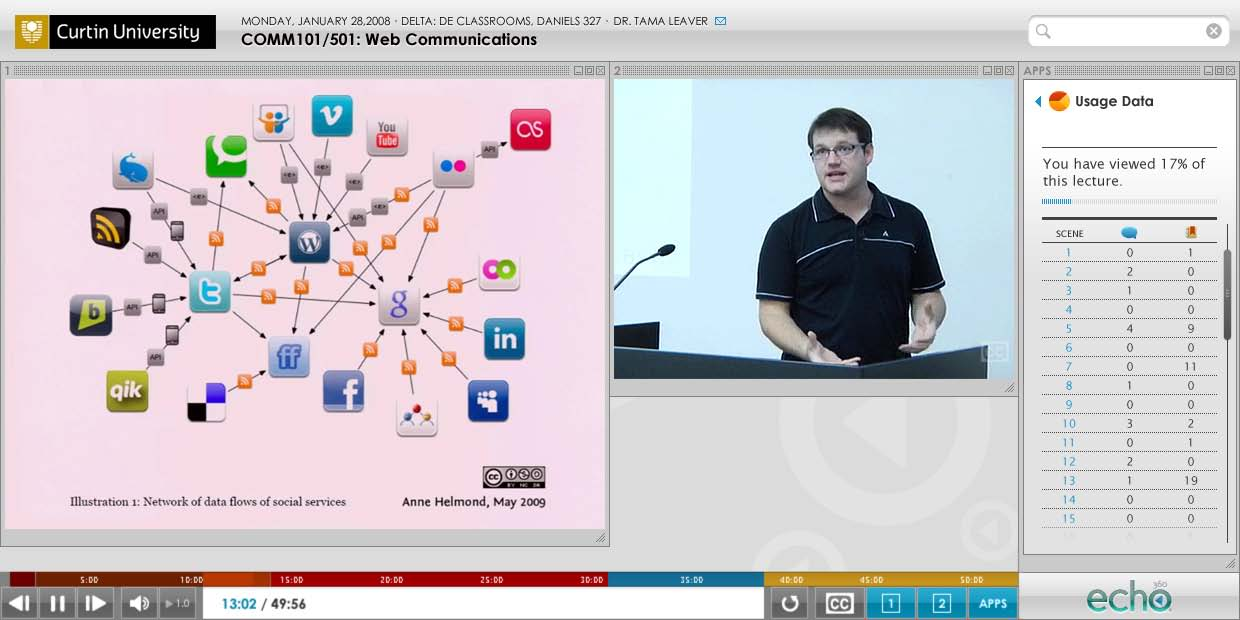Email Dr. Tama Leaver via envelope icon
This screenshot has height=620, width=1240.
coord(721,21)
